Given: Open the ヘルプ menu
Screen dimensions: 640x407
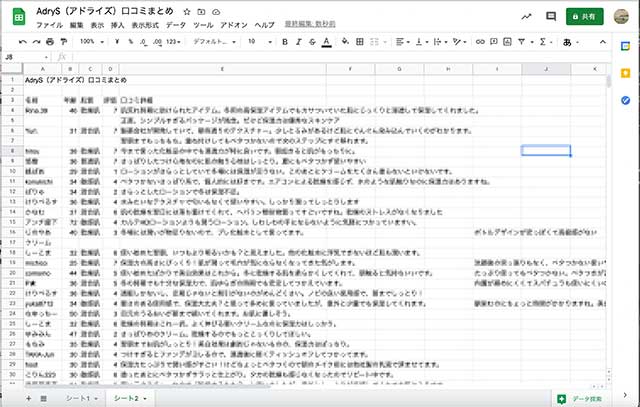Looking at the screenshot, I should tap(264, 25).
